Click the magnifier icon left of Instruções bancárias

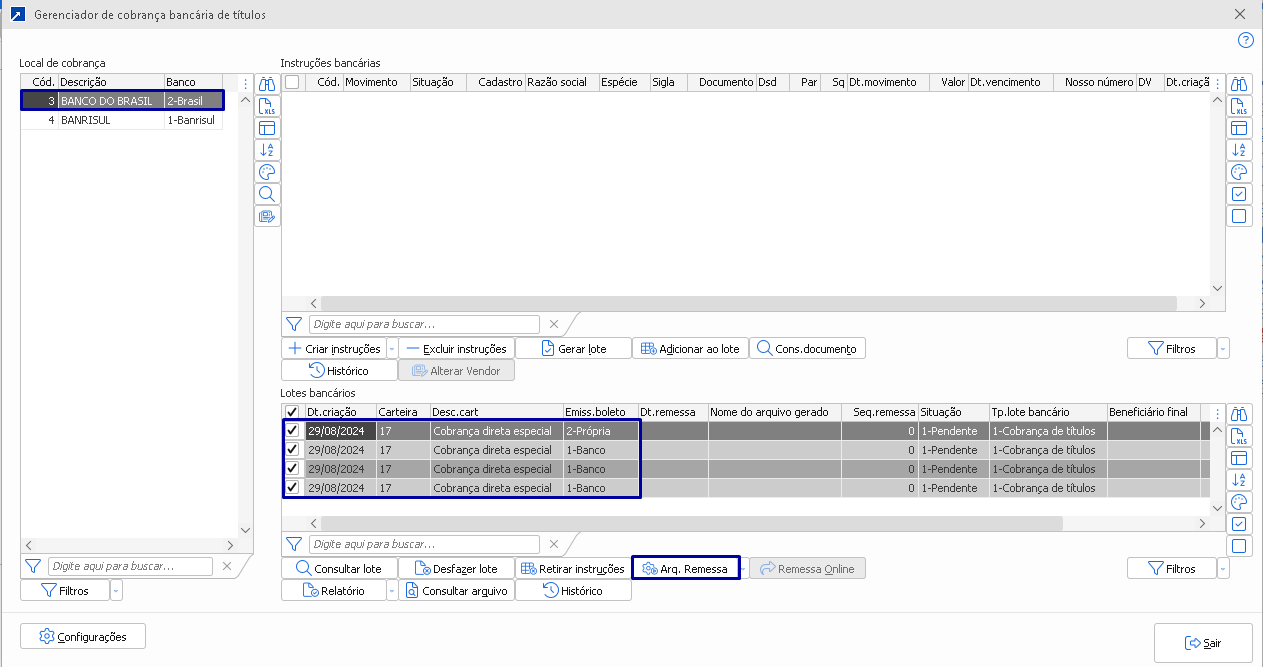[267, 194]
